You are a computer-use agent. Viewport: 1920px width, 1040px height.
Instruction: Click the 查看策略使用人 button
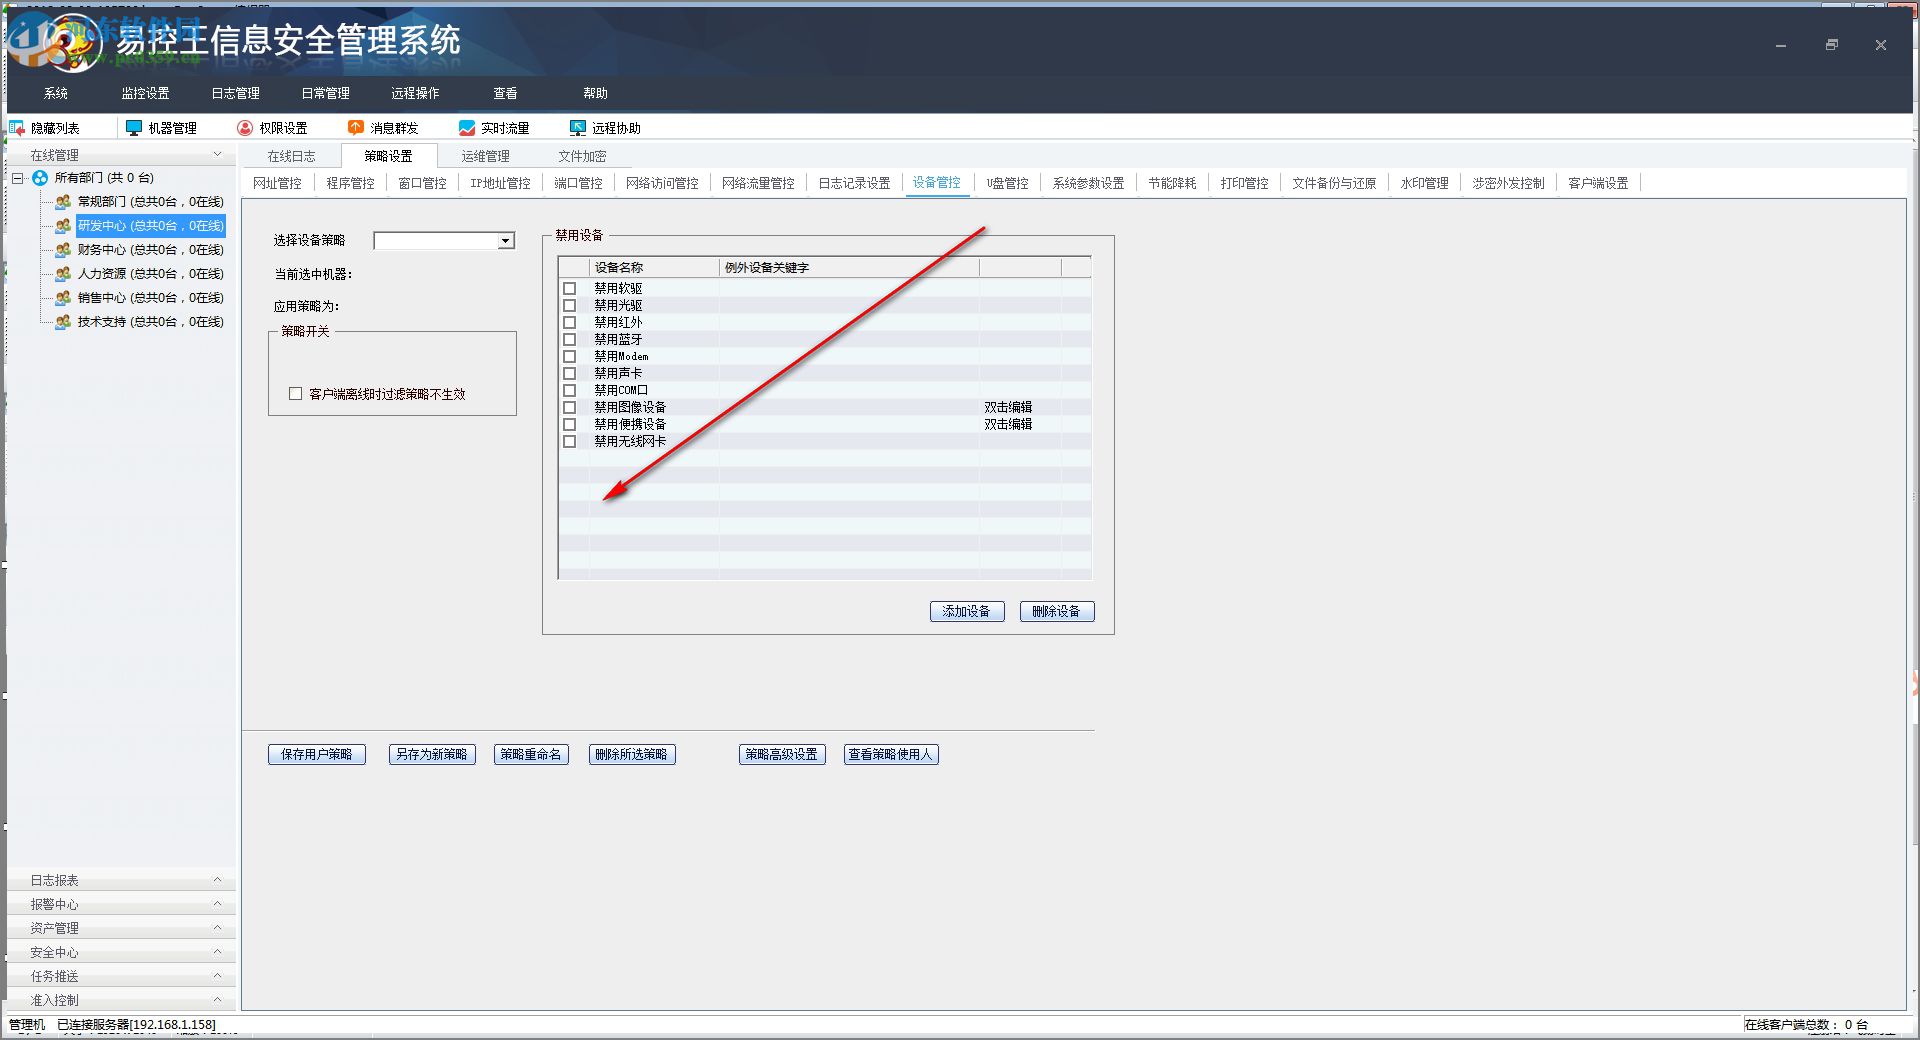click(891, 754)
